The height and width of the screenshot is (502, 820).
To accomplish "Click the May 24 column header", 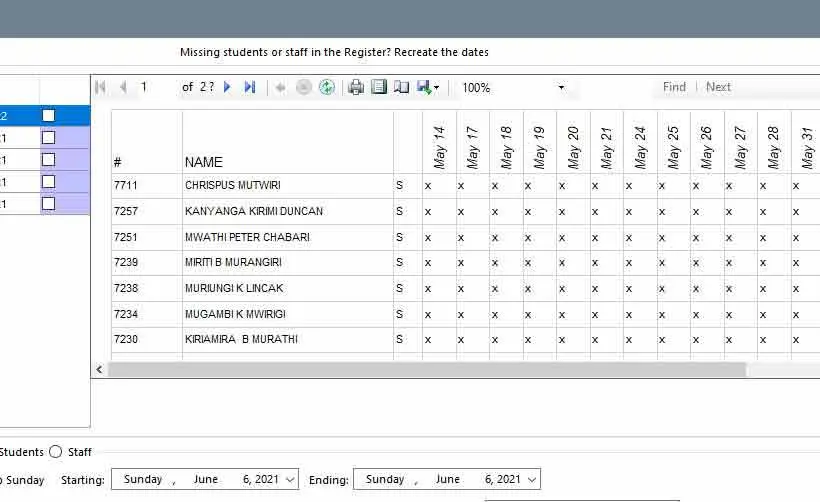I will pos(640,147).
